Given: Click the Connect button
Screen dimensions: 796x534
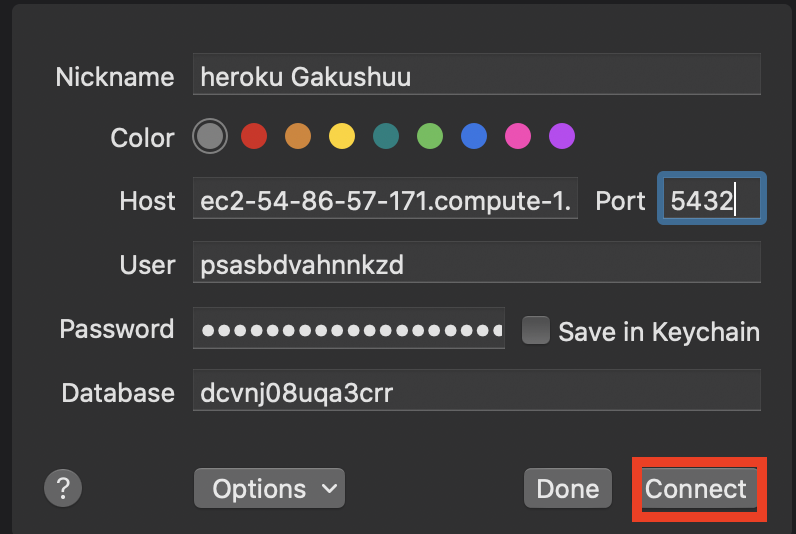Looking at the screenshot, I should [699, 489].
